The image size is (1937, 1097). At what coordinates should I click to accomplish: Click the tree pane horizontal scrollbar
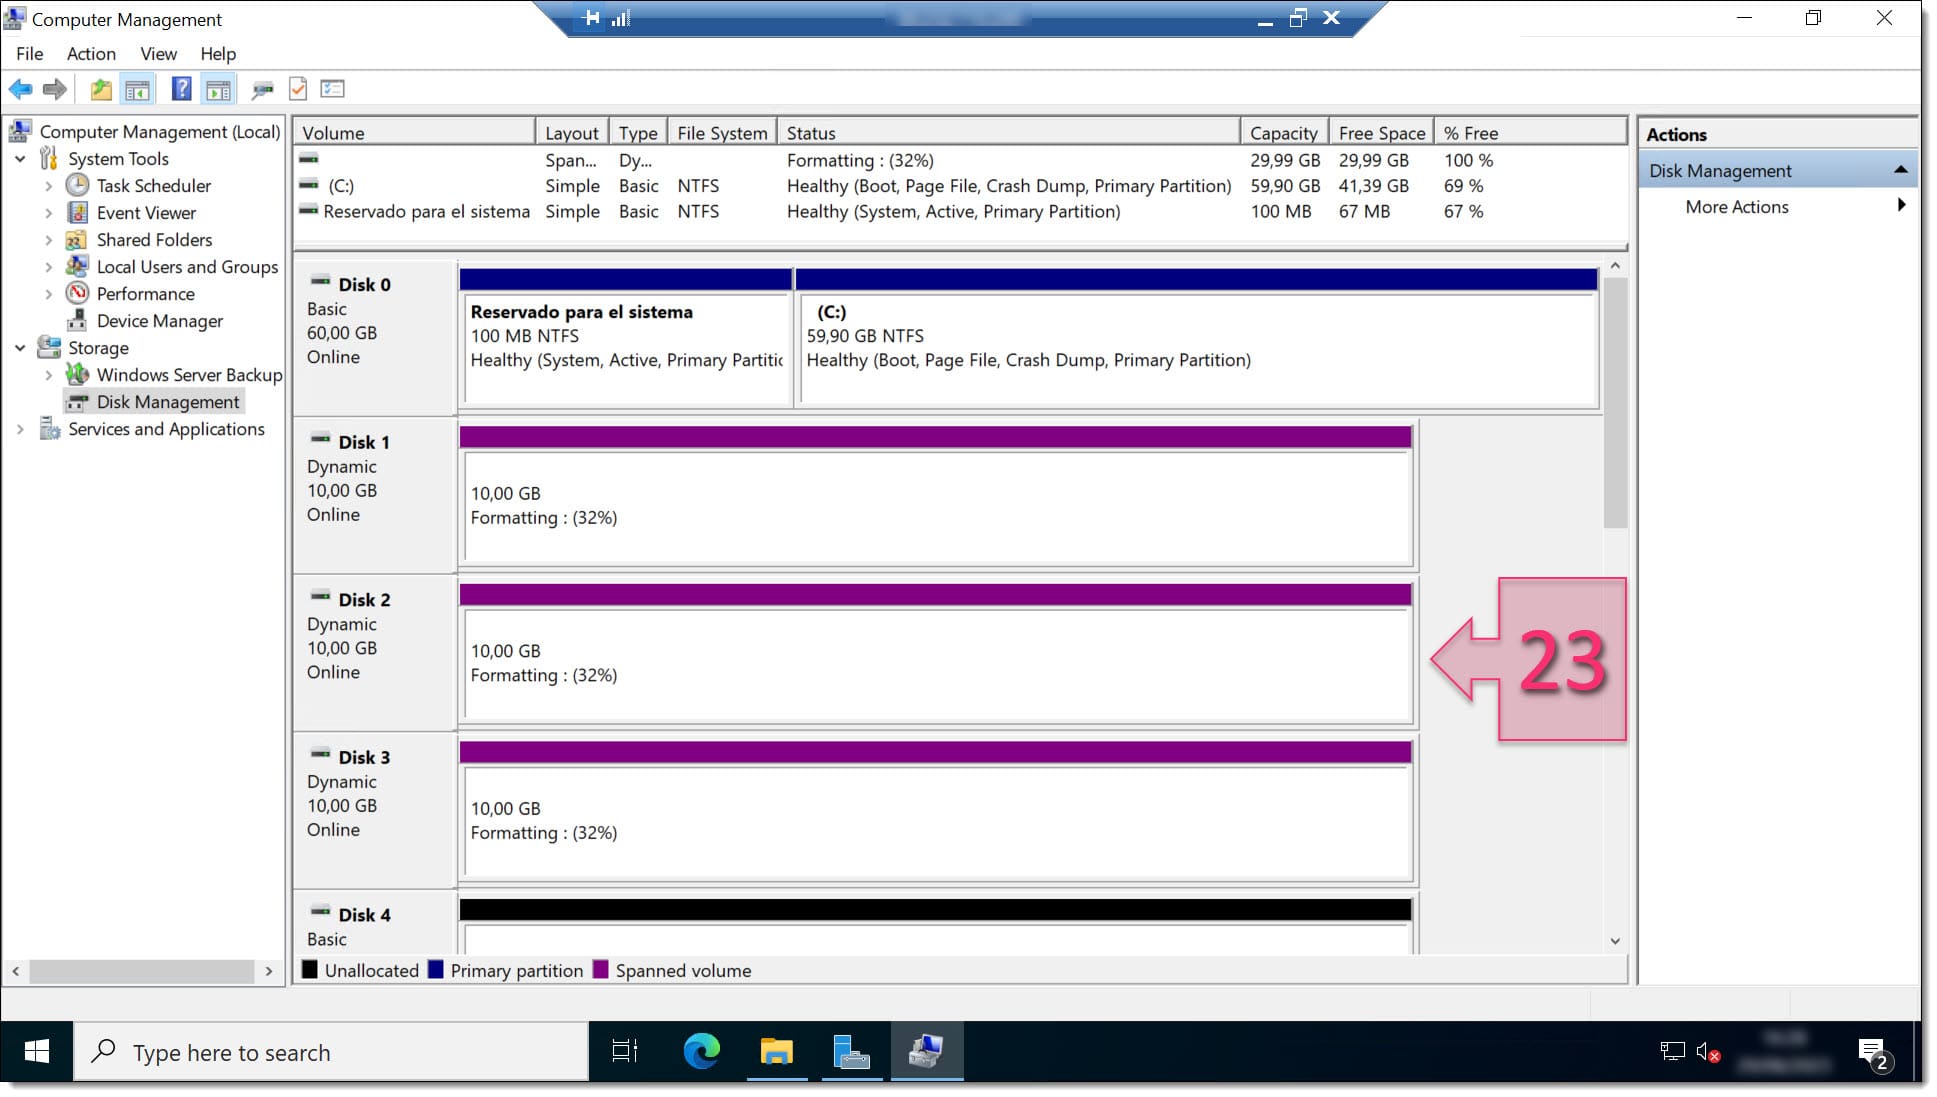[x=141, y=971]
